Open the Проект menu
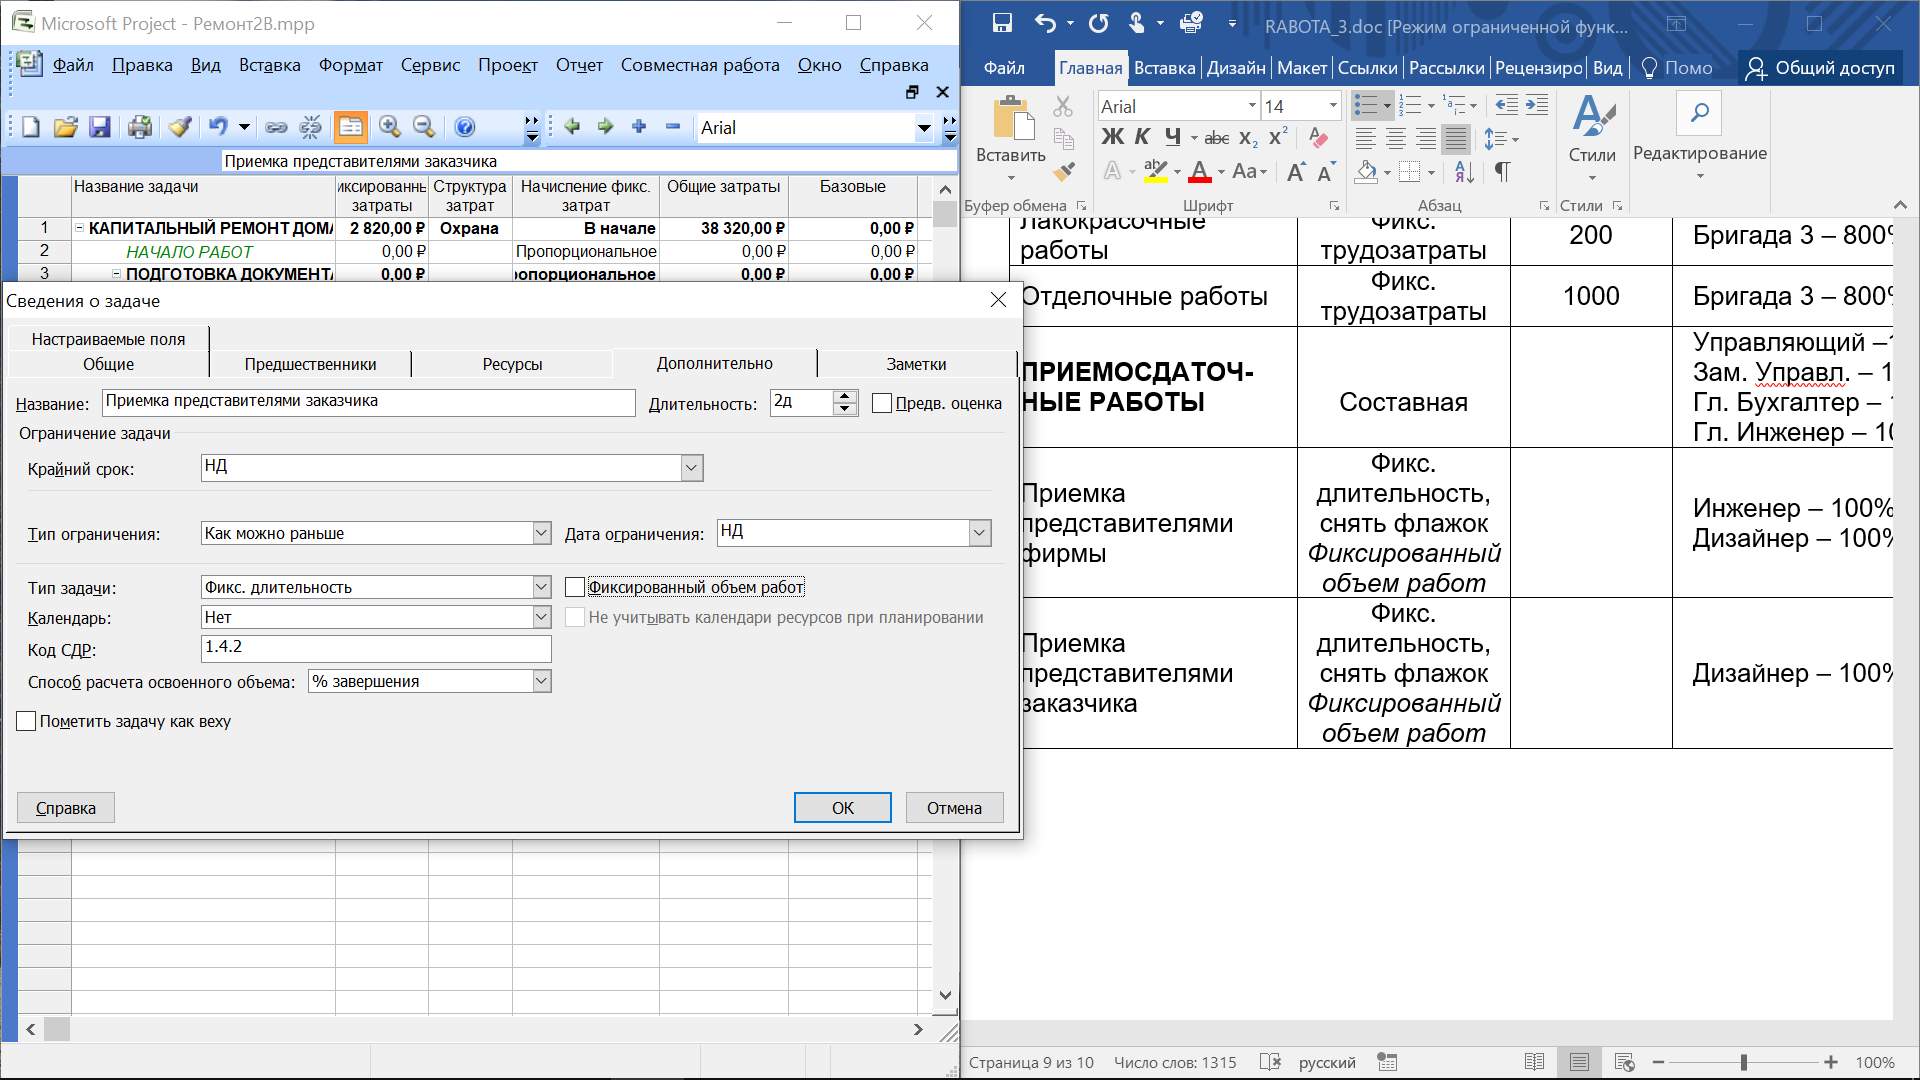The image size is (1920, 1080). [x=507, y=65]
